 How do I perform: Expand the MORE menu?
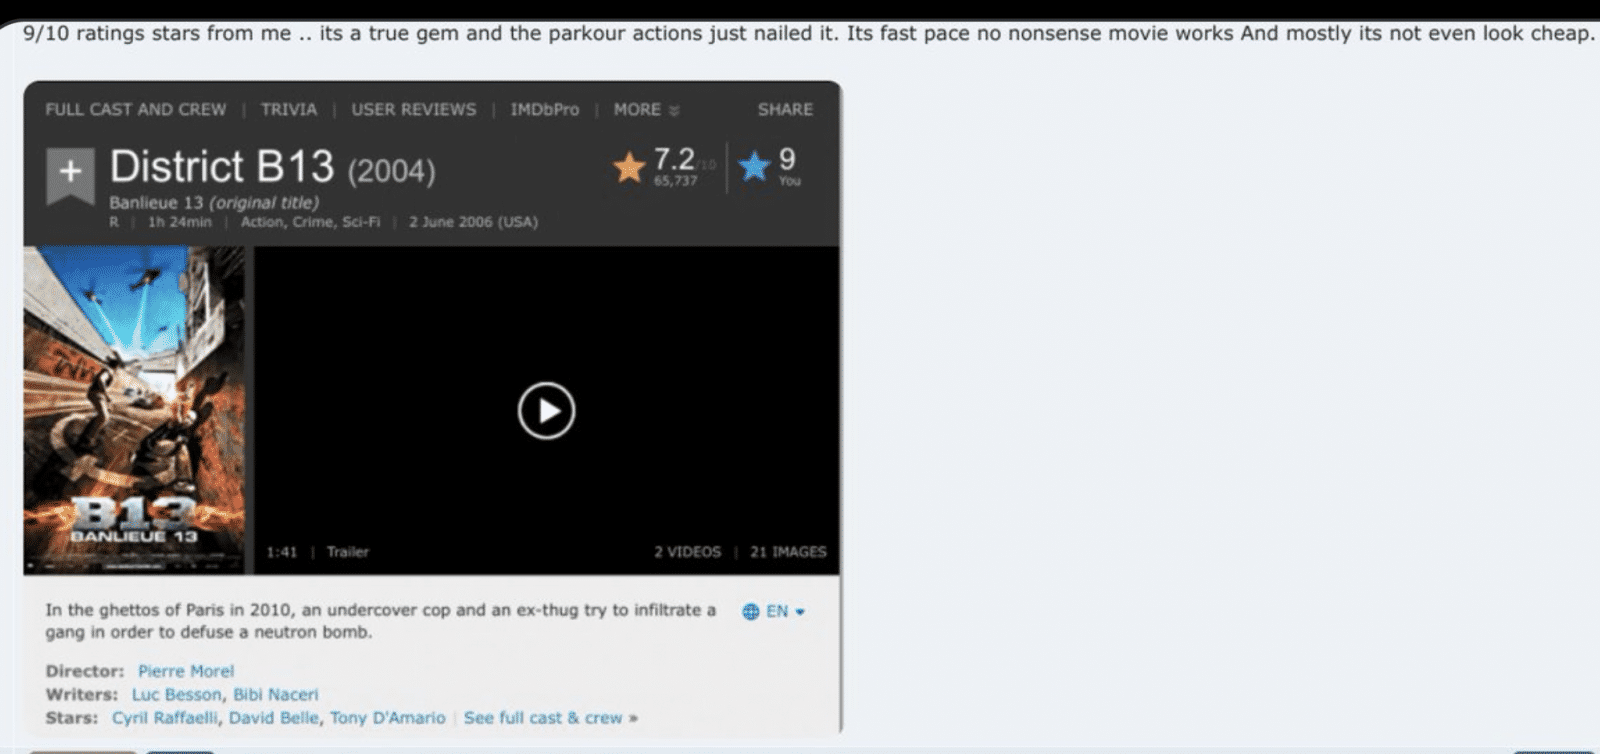[646, 109]
